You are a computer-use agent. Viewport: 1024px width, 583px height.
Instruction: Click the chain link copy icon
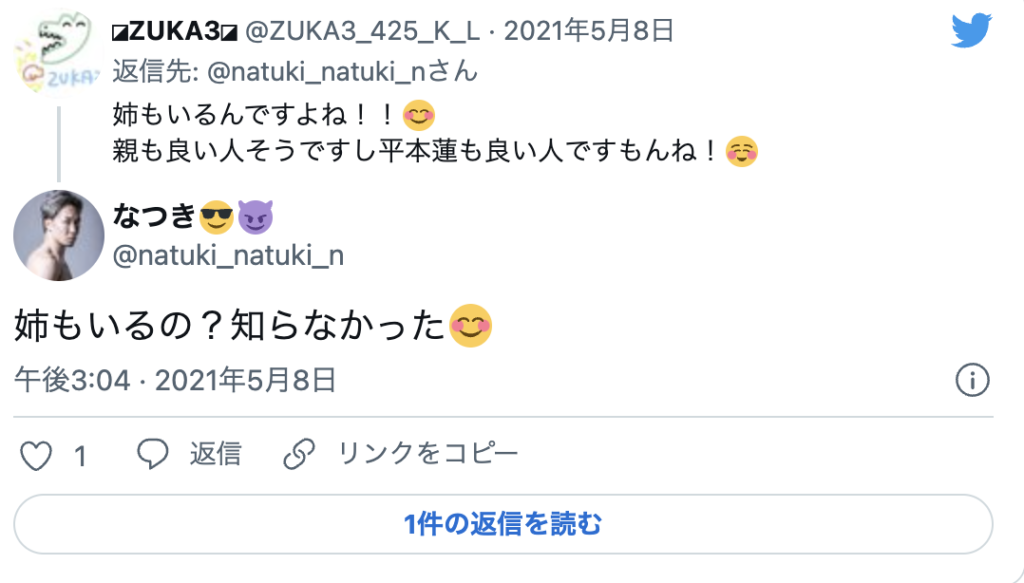coord(298,454)
